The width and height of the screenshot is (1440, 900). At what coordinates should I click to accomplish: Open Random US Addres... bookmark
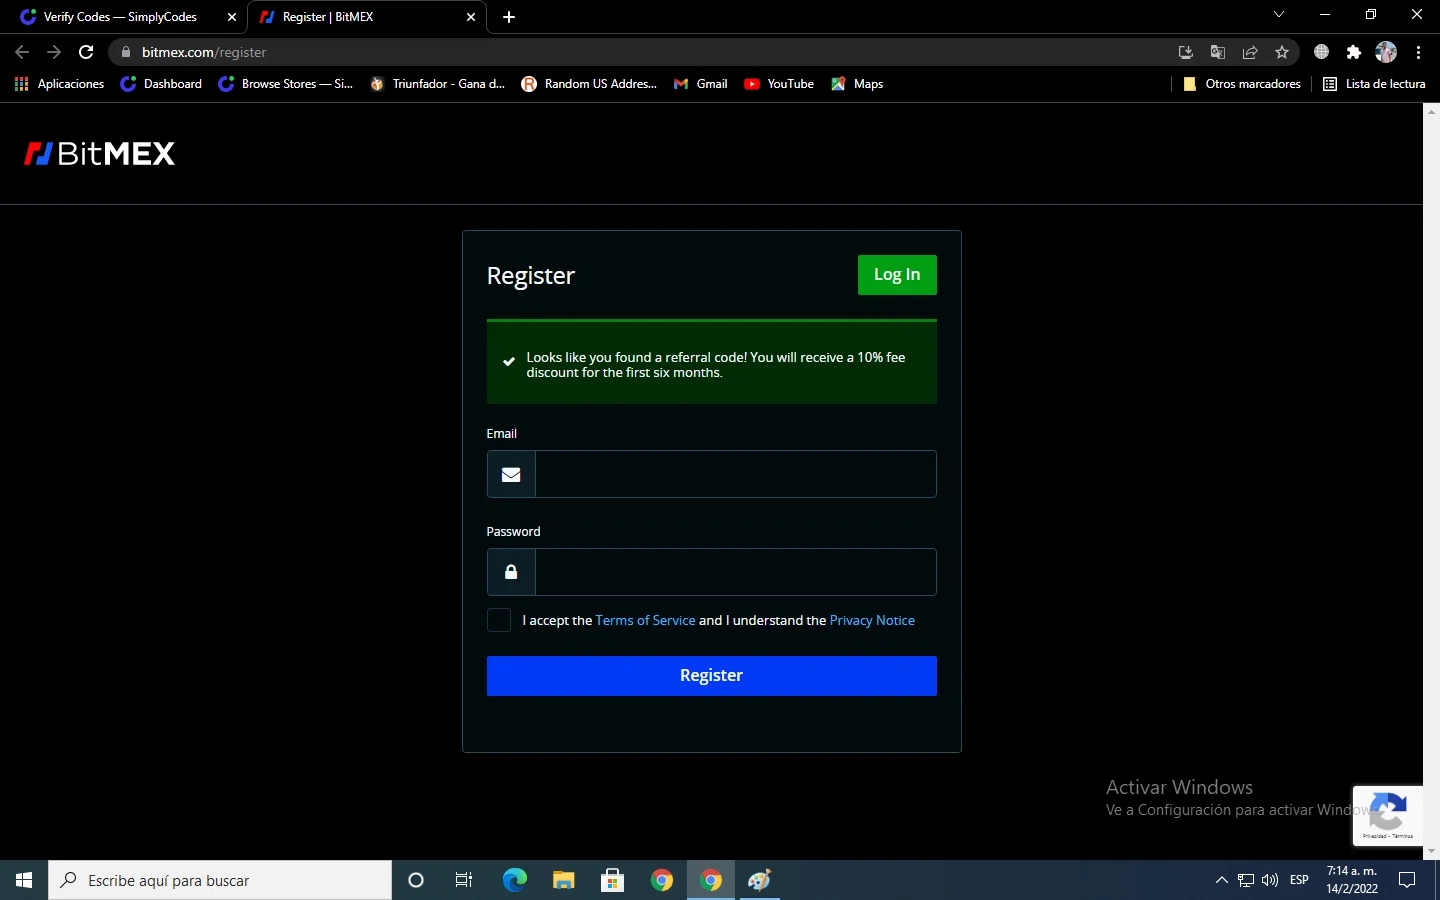tap(589, 84)
